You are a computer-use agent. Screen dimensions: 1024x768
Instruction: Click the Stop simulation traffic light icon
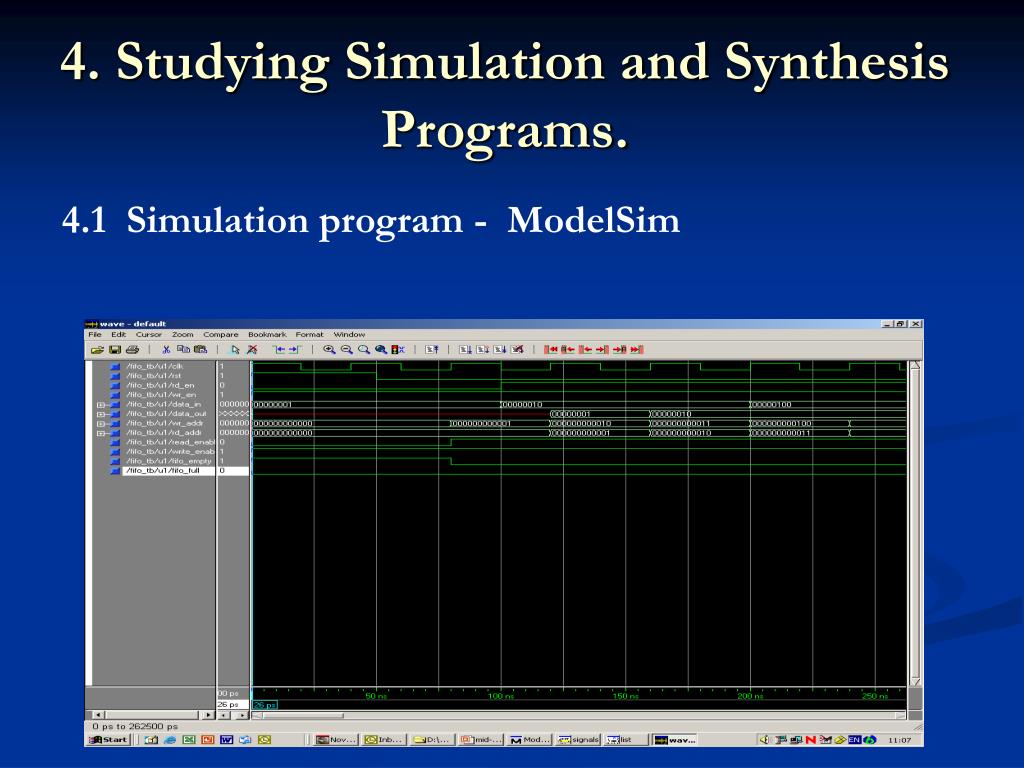(x=398, y=349)
